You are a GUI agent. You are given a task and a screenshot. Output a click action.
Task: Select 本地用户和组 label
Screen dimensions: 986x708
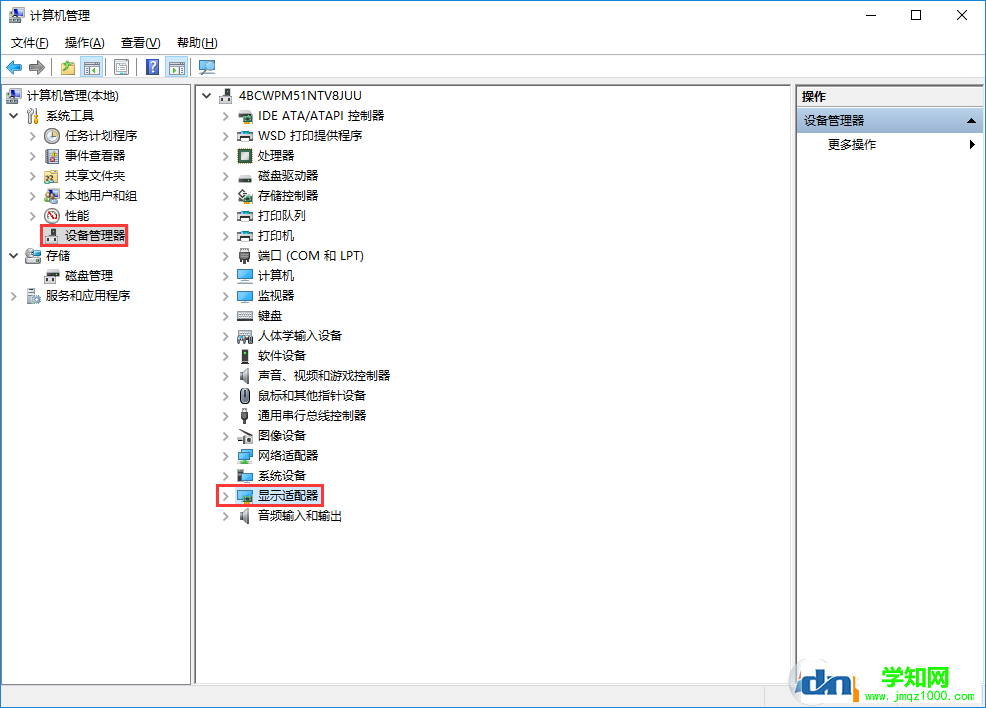coord(101,196)
